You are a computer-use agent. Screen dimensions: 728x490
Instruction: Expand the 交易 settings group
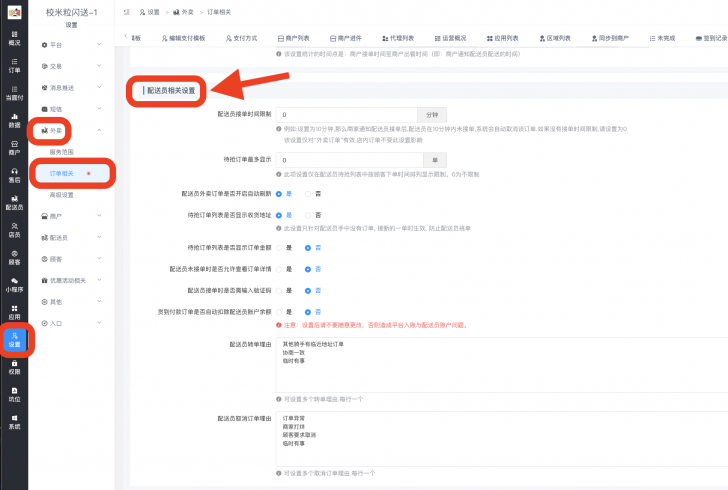point(72,66)
